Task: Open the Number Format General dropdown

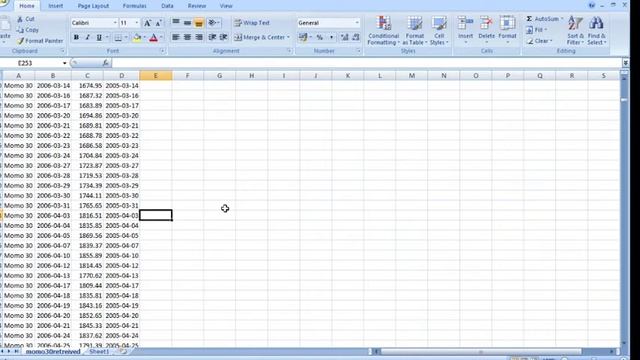Action: pyautogui.click(x=357, y=23)
